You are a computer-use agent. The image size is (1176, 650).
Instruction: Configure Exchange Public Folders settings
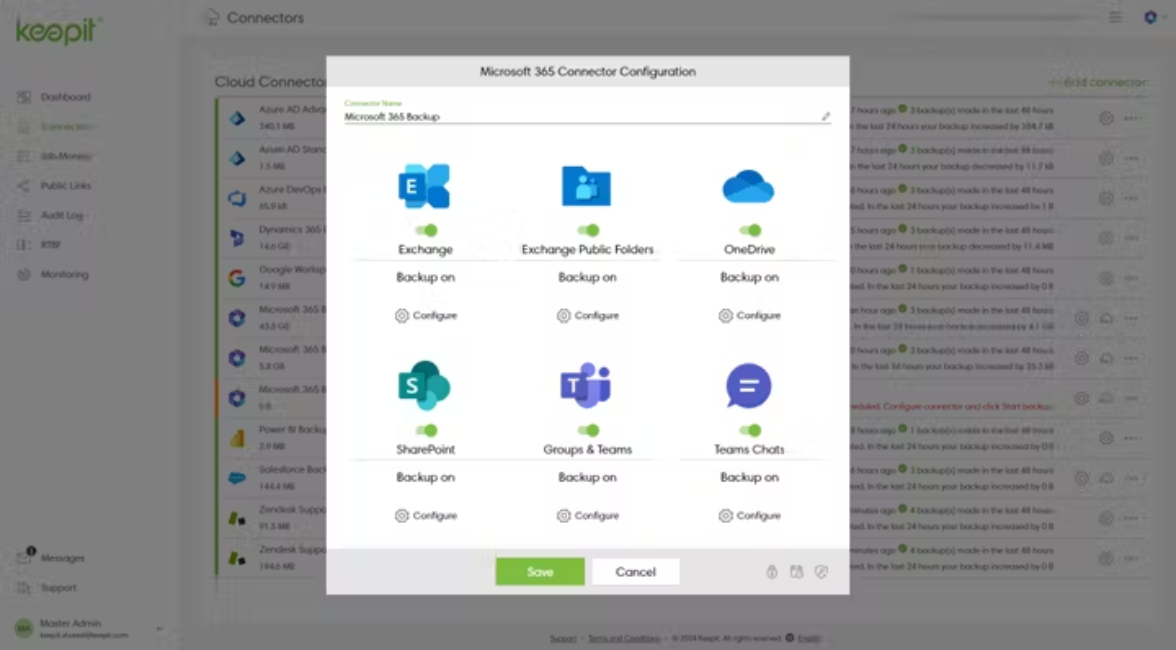(588, 316)
